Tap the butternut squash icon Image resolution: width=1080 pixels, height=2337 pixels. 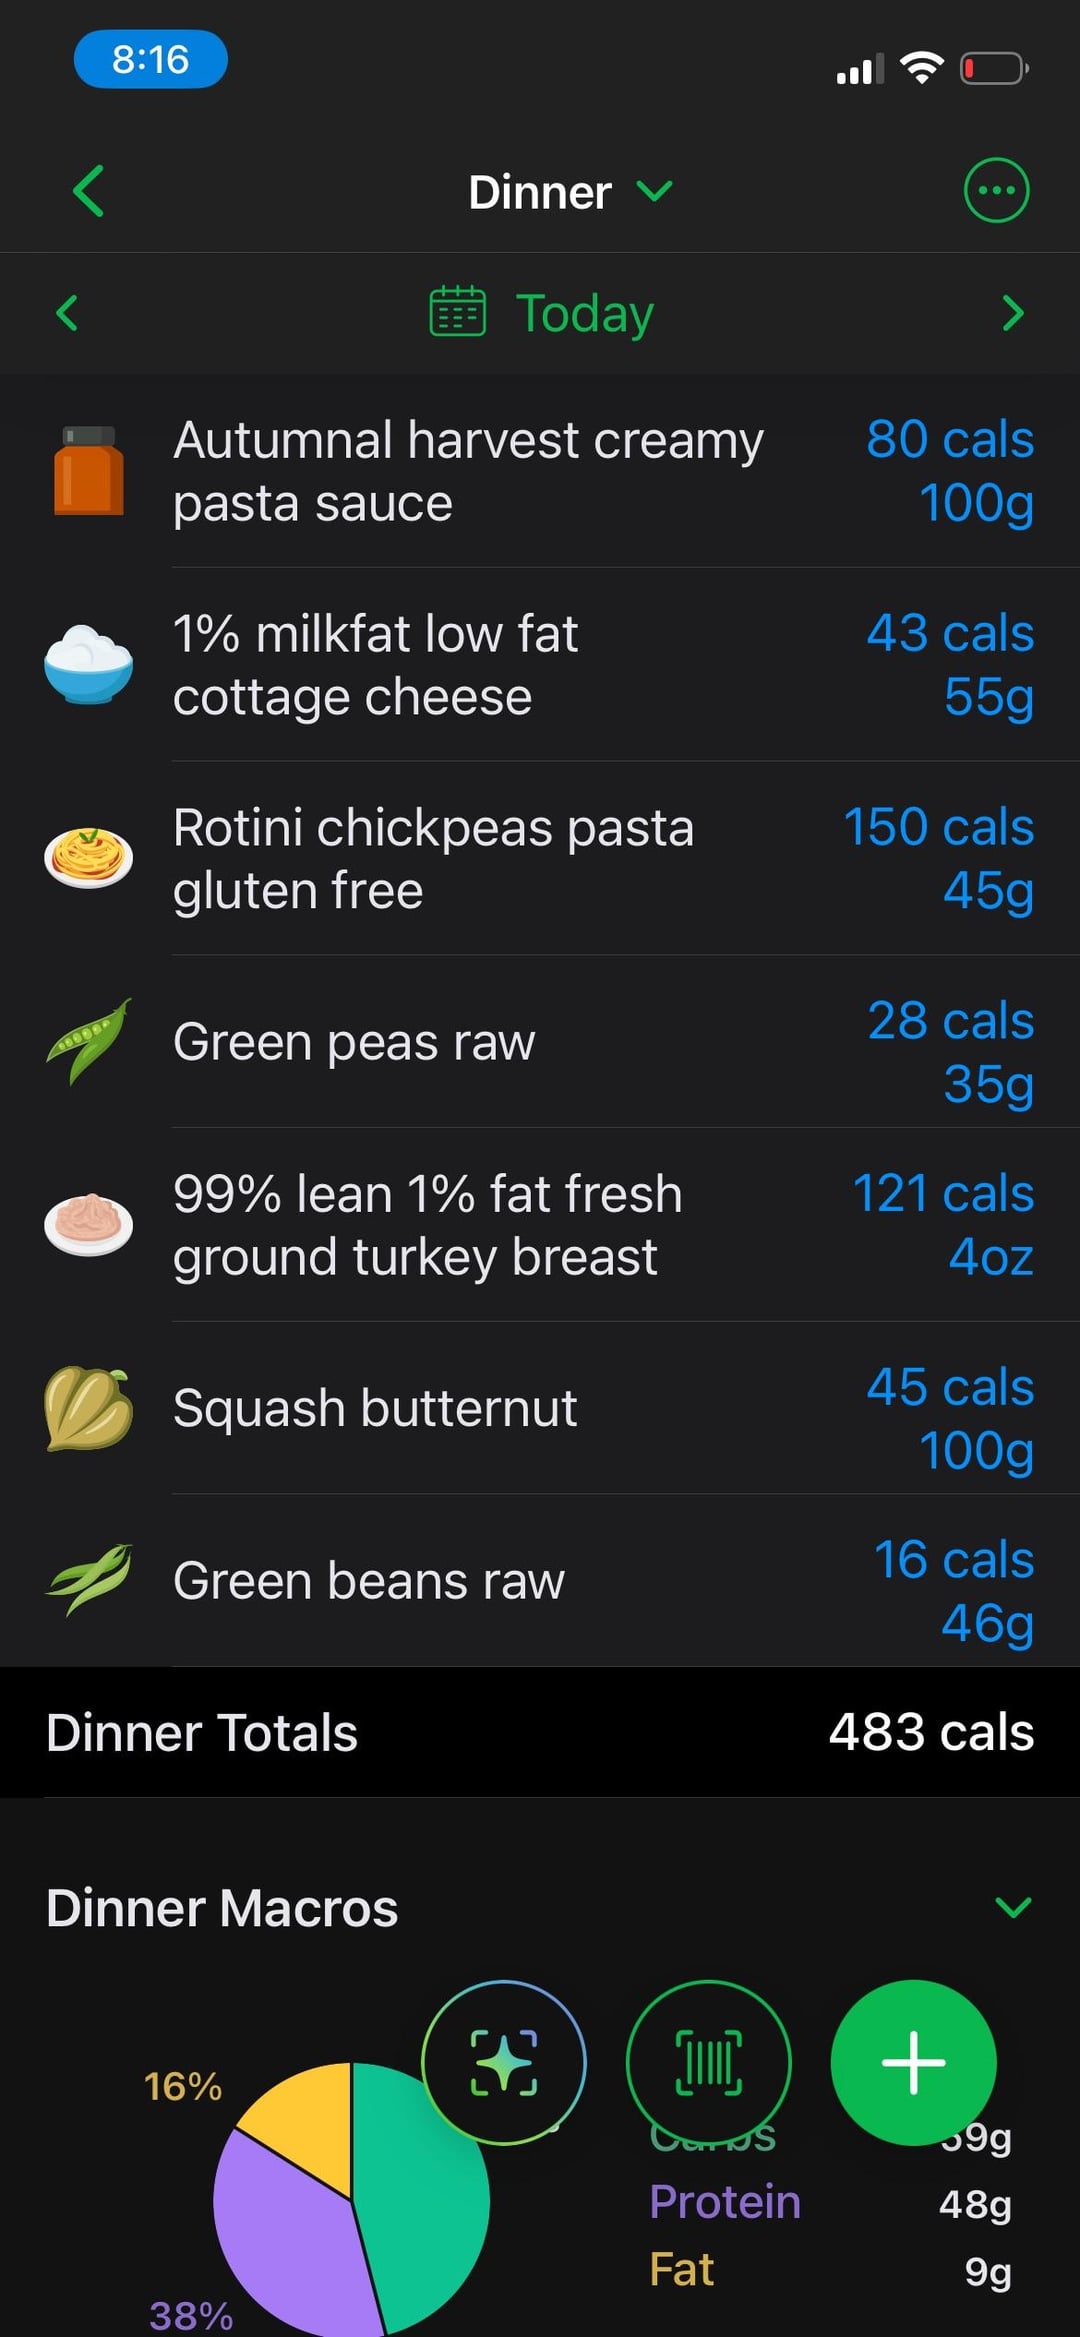[88, 1408]
